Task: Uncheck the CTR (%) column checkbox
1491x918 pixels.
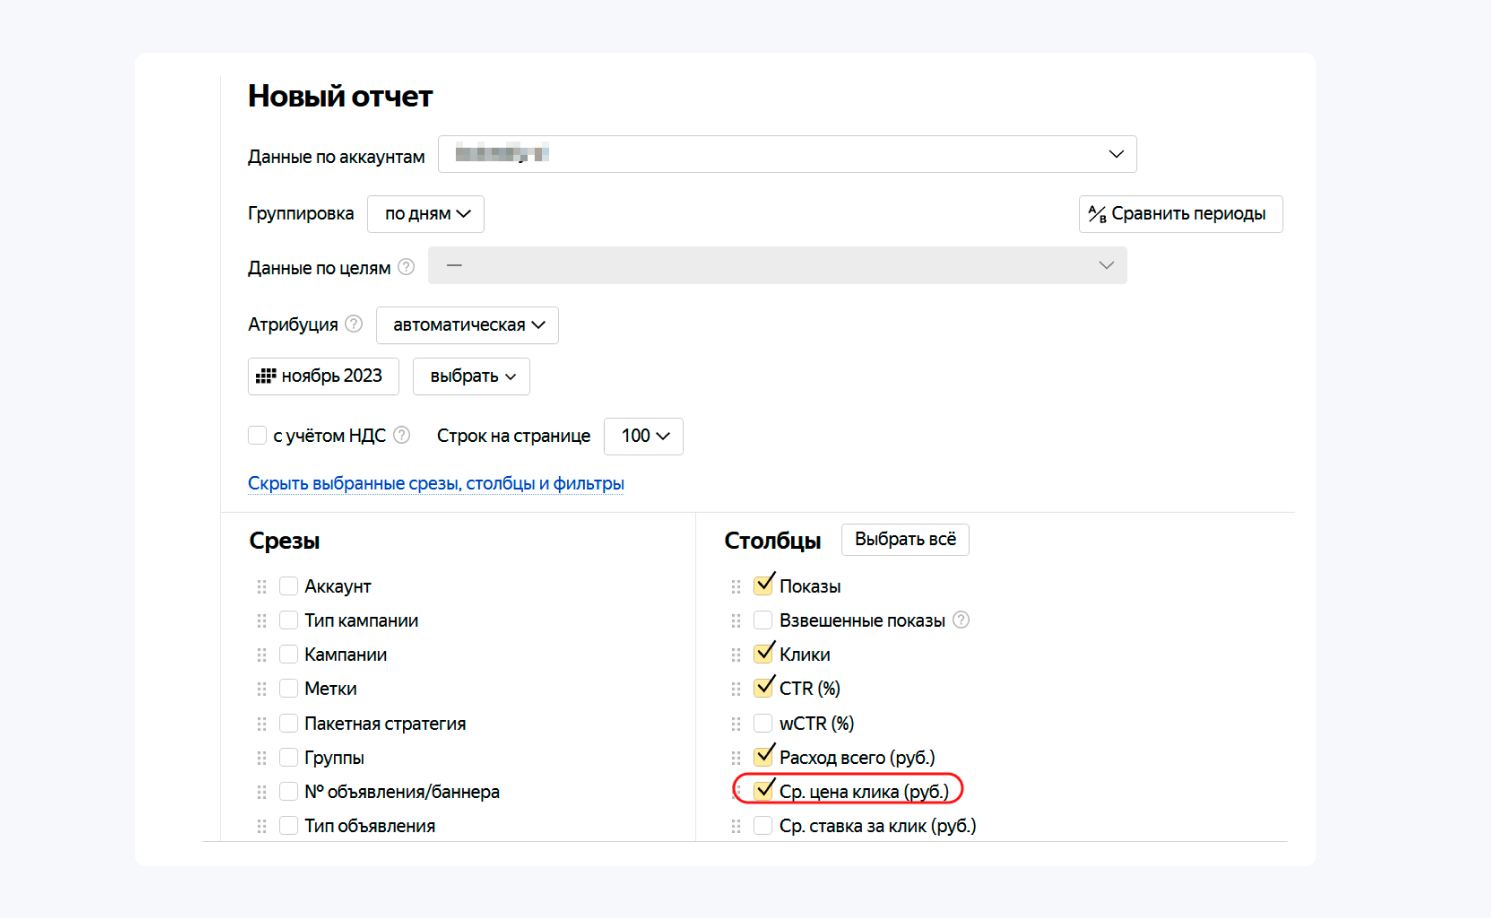Action: click(764, 687)
